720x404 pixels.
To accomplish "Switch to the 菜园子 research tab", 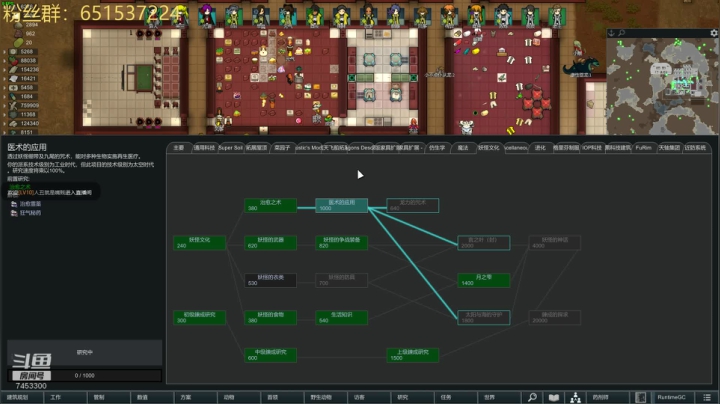I will (282, 148).
